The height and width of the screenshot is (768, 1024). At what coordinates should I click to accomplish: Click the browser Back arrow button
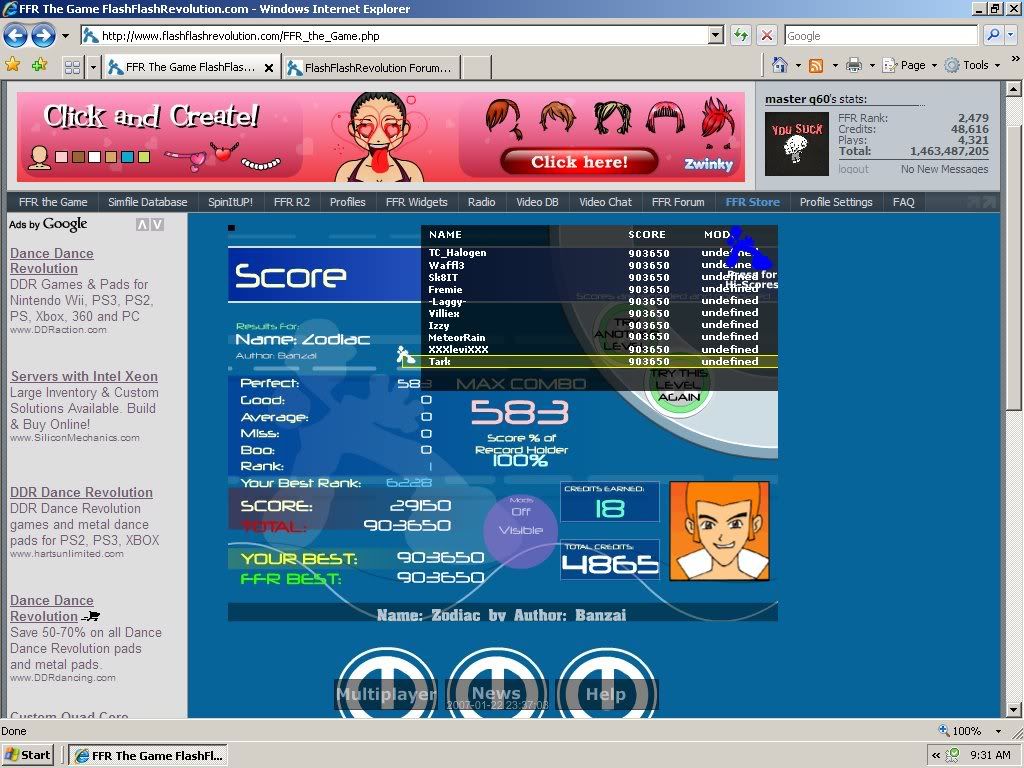(x=15, y=36)
